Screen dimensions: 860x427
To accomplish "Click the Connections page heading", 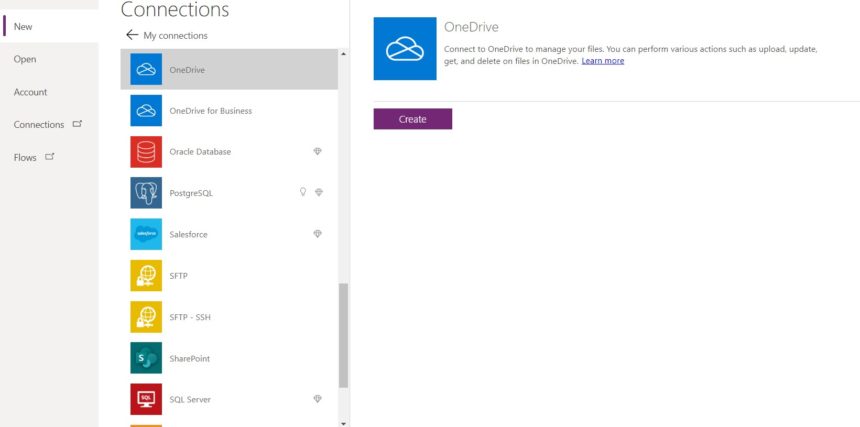I will pyautogui.click(x=175, y=9).
